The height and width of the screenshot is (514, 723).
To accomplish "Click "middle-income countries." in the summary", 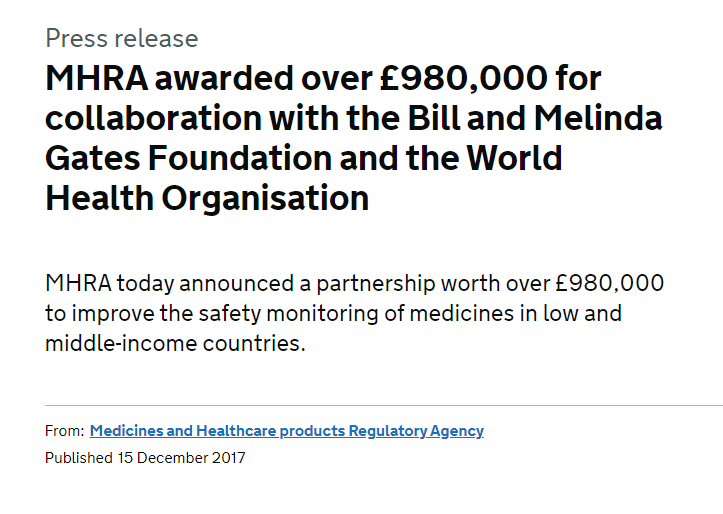I will click(175, 343).
